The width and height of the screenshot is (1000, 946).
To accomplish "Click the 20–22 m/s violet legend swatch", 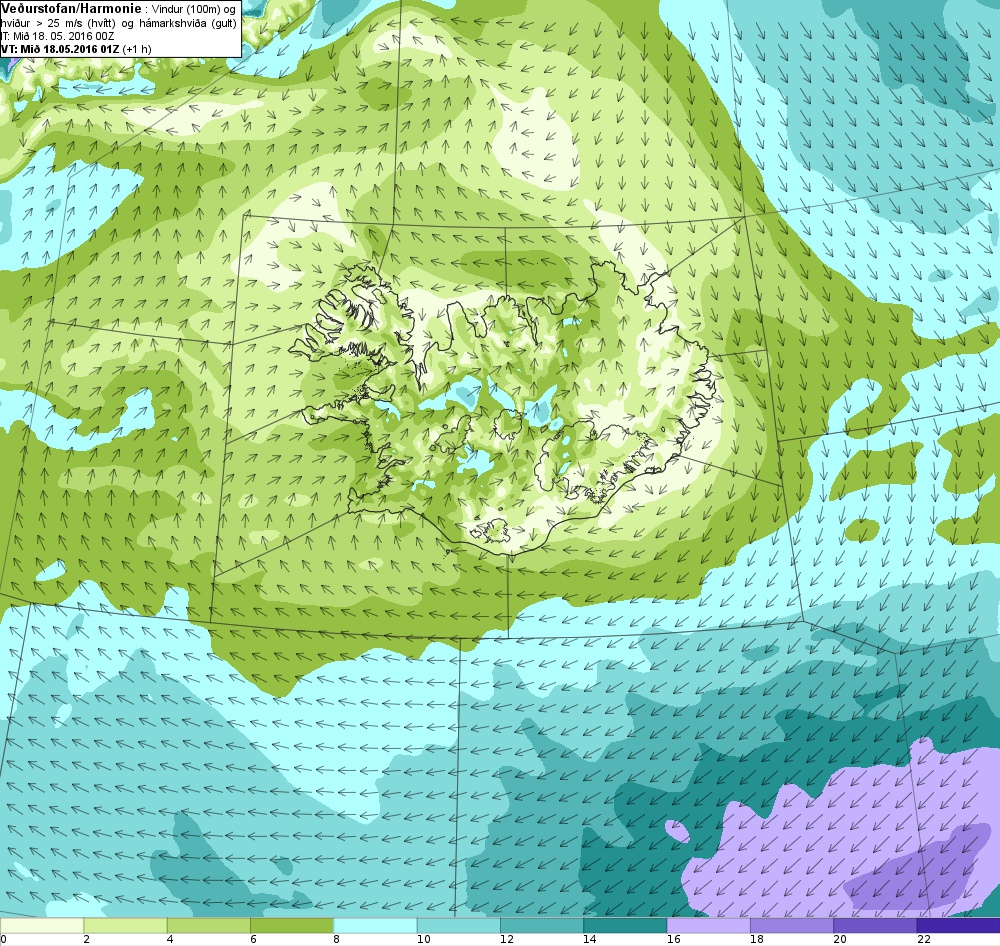I will click(875, 926).
